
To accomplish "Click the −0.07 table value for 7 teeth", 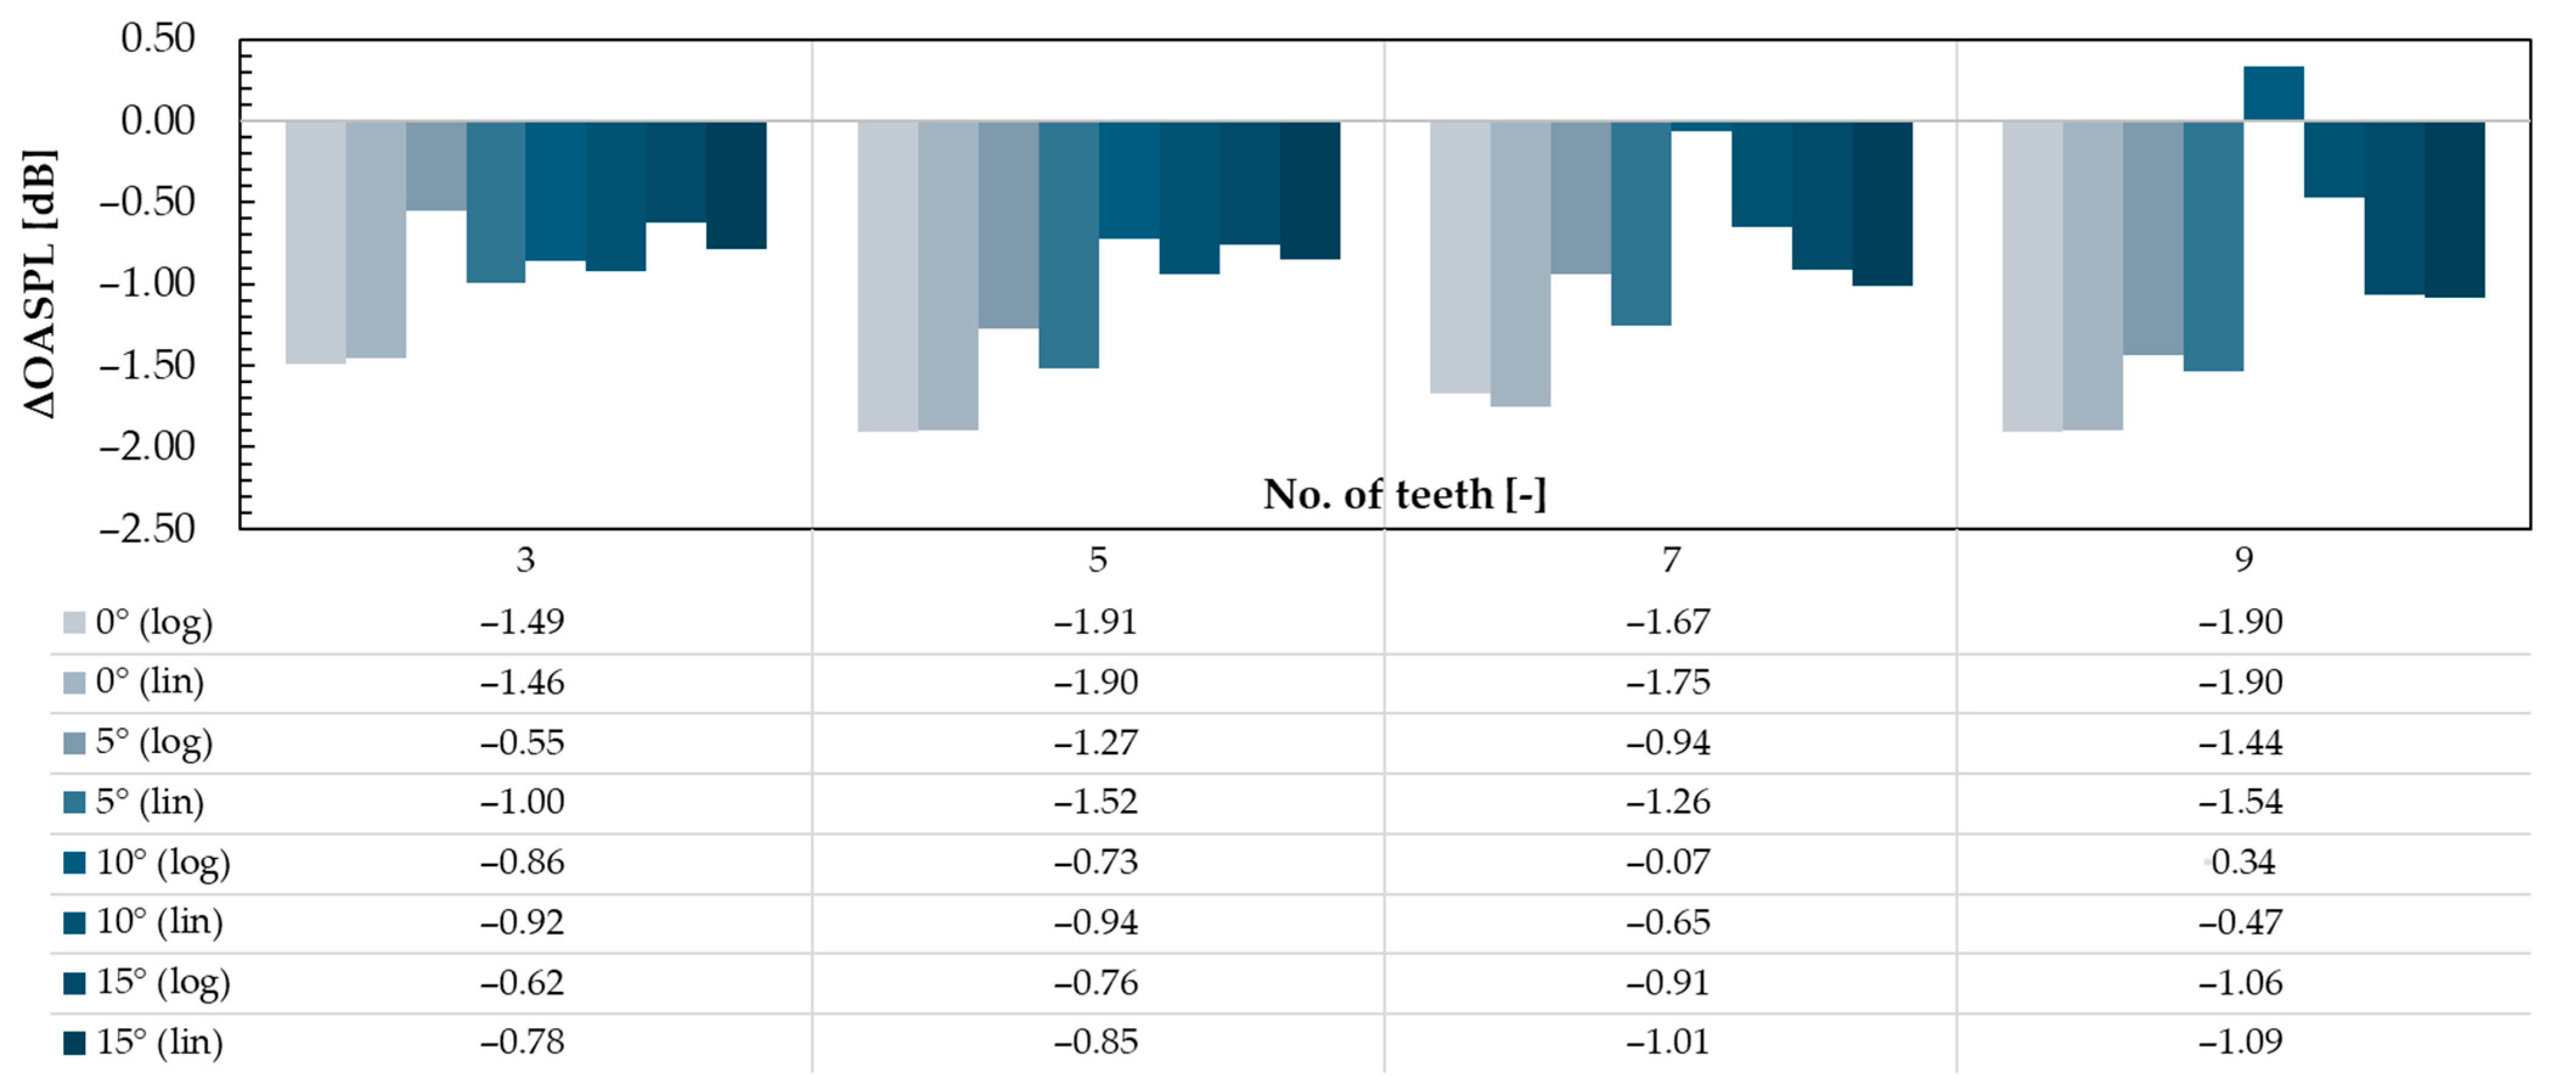I will pyautogui.click(x=1668, y=863).
